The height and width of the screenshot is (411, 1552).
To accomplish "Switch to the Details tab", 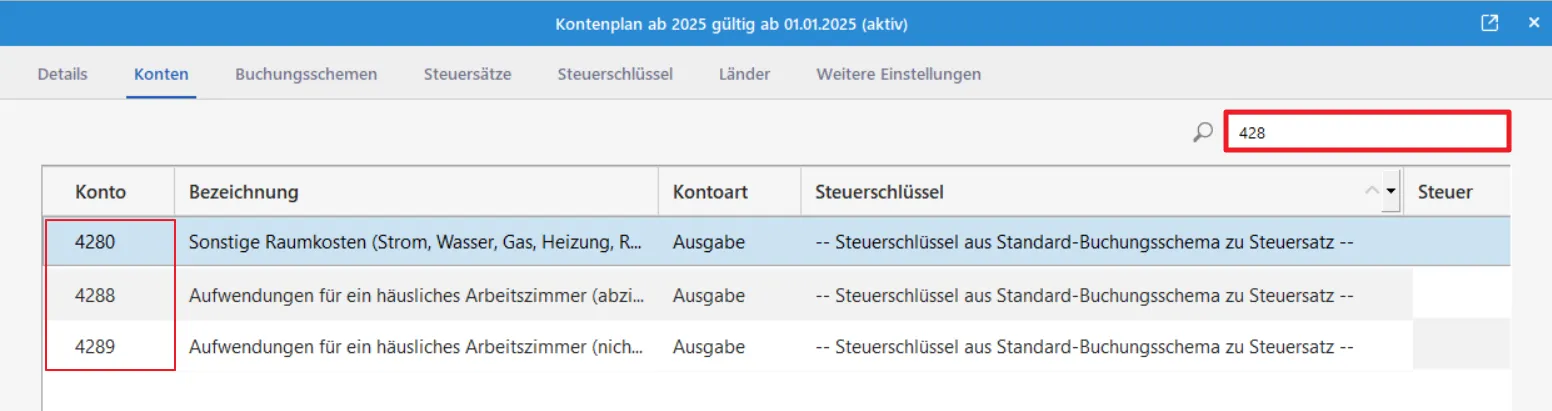I will pyautogui.click(x=62, y=74).
